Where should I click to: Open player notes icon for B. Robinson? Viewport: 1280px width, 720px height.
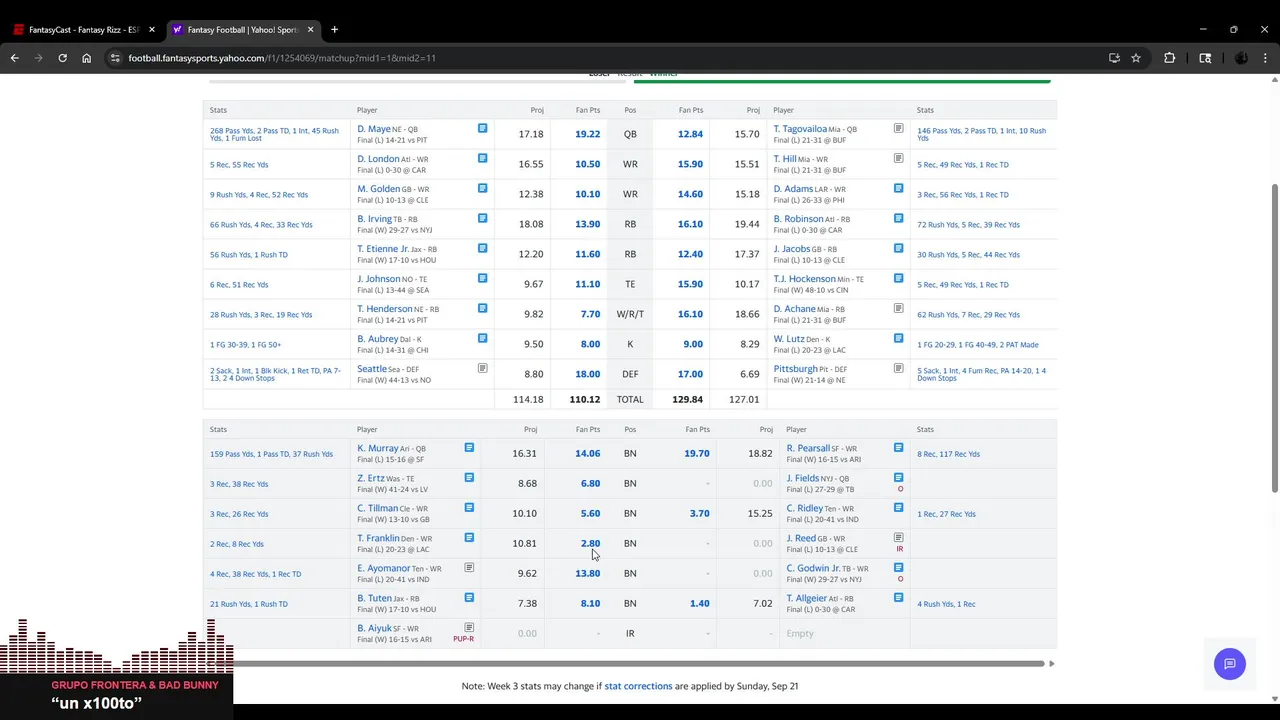point(898,218)
